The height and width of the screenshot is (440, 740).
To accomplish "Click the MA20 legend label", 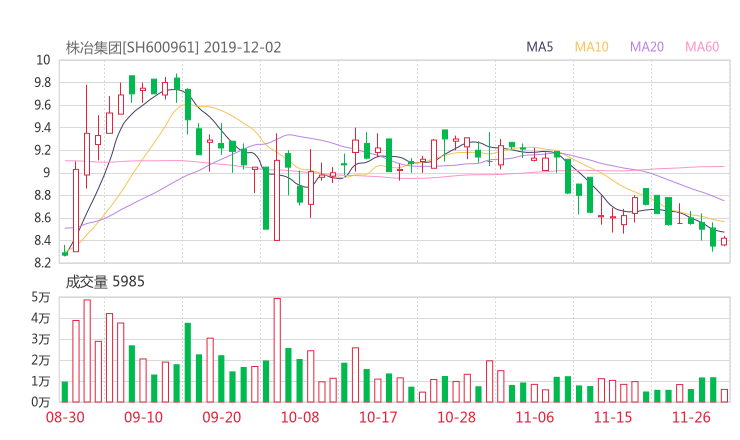I will 647,47.
